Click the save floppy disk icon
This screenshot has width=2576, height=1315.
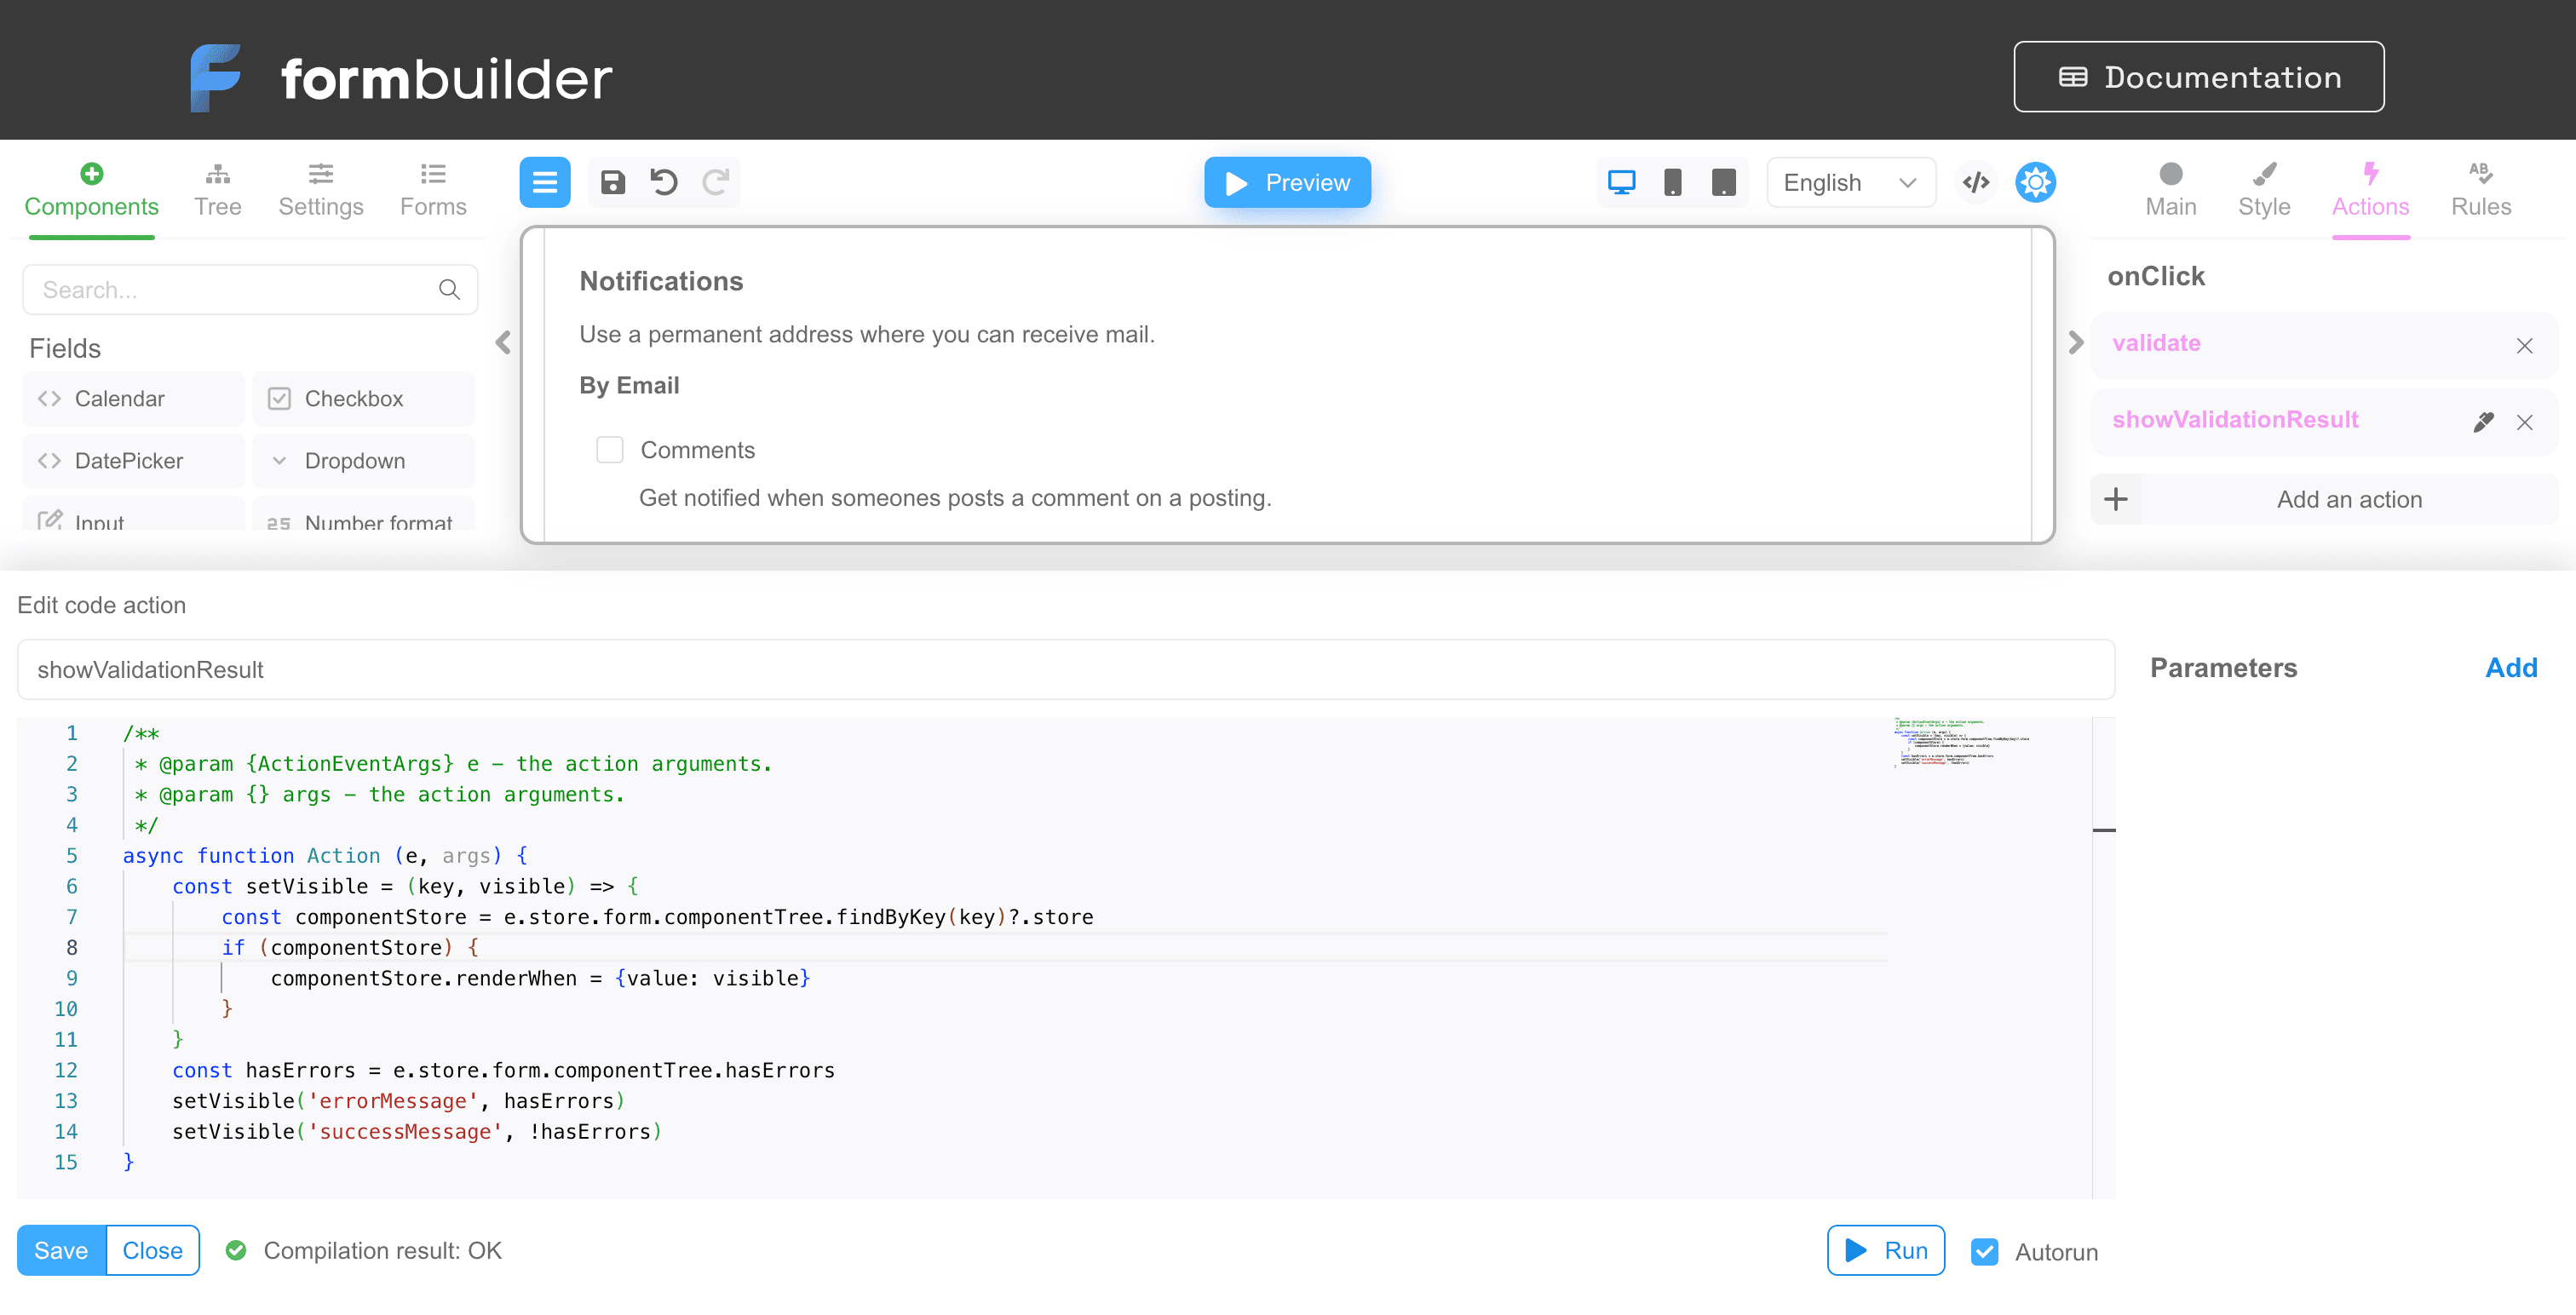point(612,182)
